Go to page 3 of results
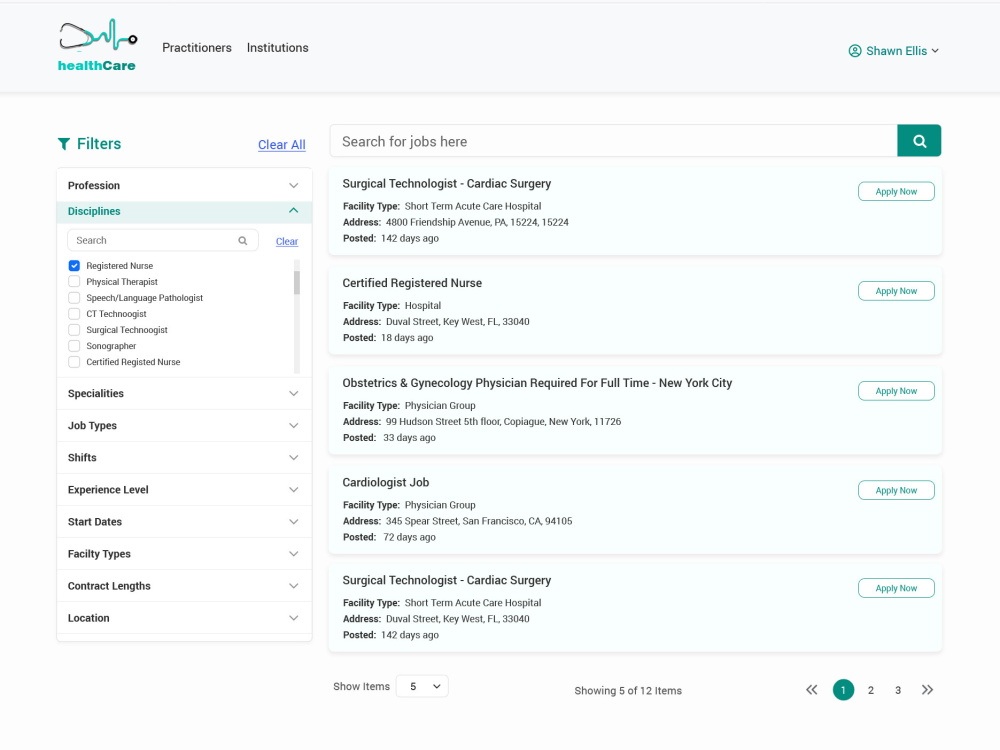The image size is (1000, 750). 898,690
